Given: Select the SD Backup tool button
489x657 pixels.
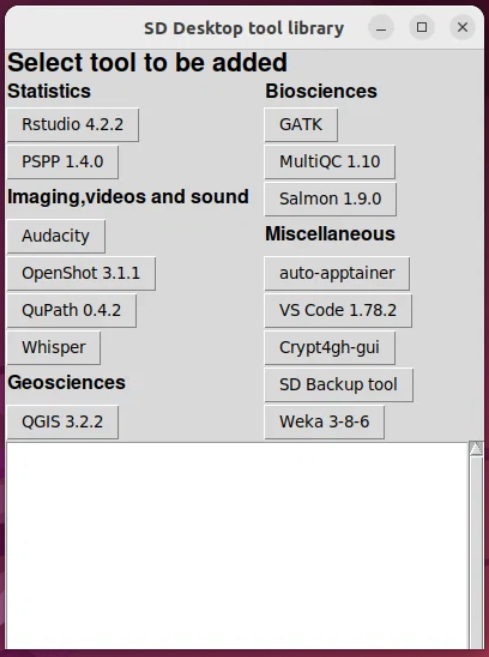Looking at the screenshot, I should click(339, 385).
